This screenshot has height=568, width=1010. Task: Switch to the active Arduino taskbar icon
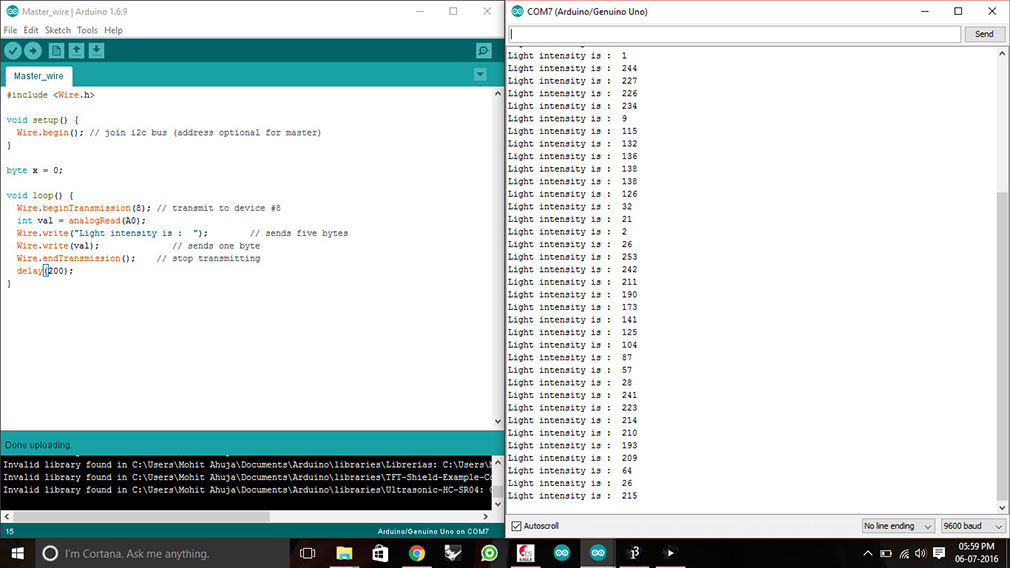coord(598,553)
